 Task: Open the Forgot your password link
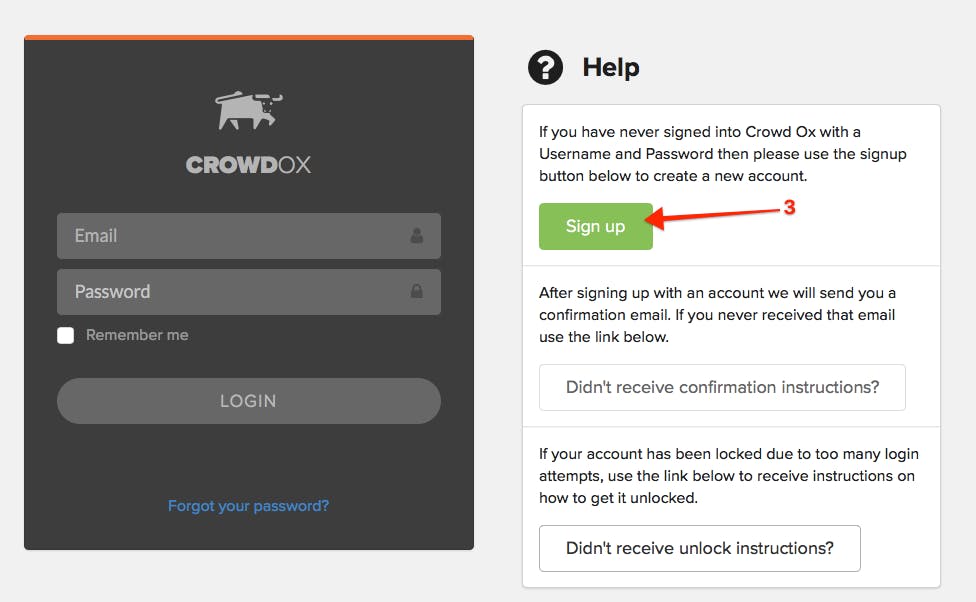pyautogui.click(x=248, y=506)
